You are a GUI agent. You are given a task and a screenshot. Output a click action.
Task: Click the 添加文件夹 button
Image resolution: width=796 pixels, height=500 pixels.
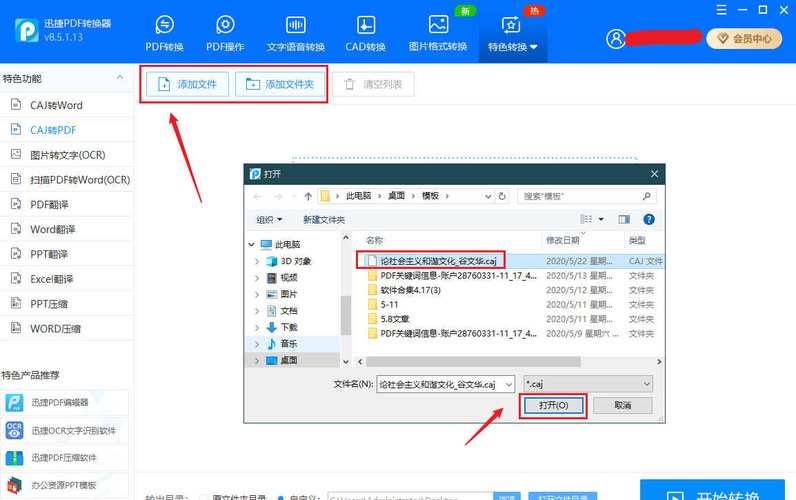(280, 84)
